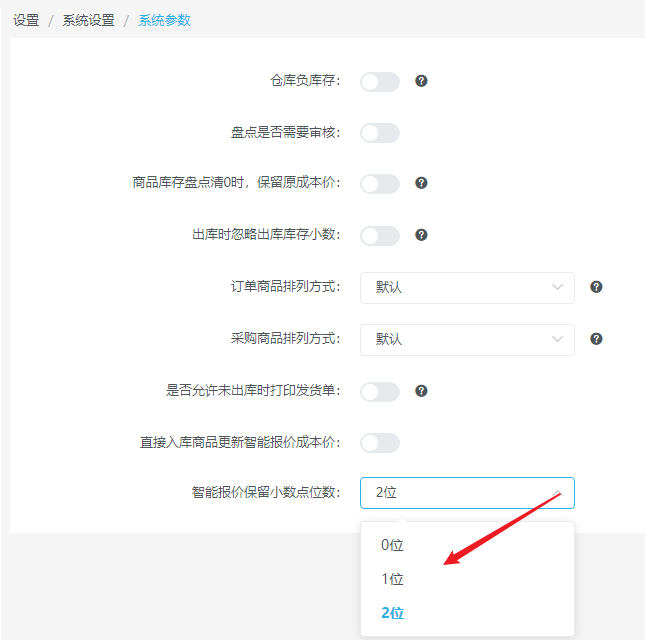Go to 系统设置 in the breadcrumb
645x640 pixels.
pyautogui.click(x=88, y=20)
